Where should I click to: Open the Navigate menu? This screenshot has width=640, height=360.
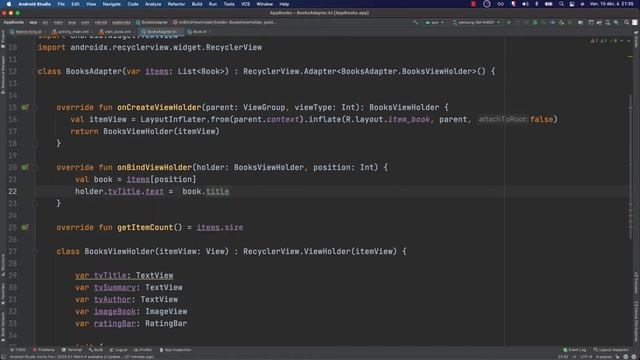[111, 4]
